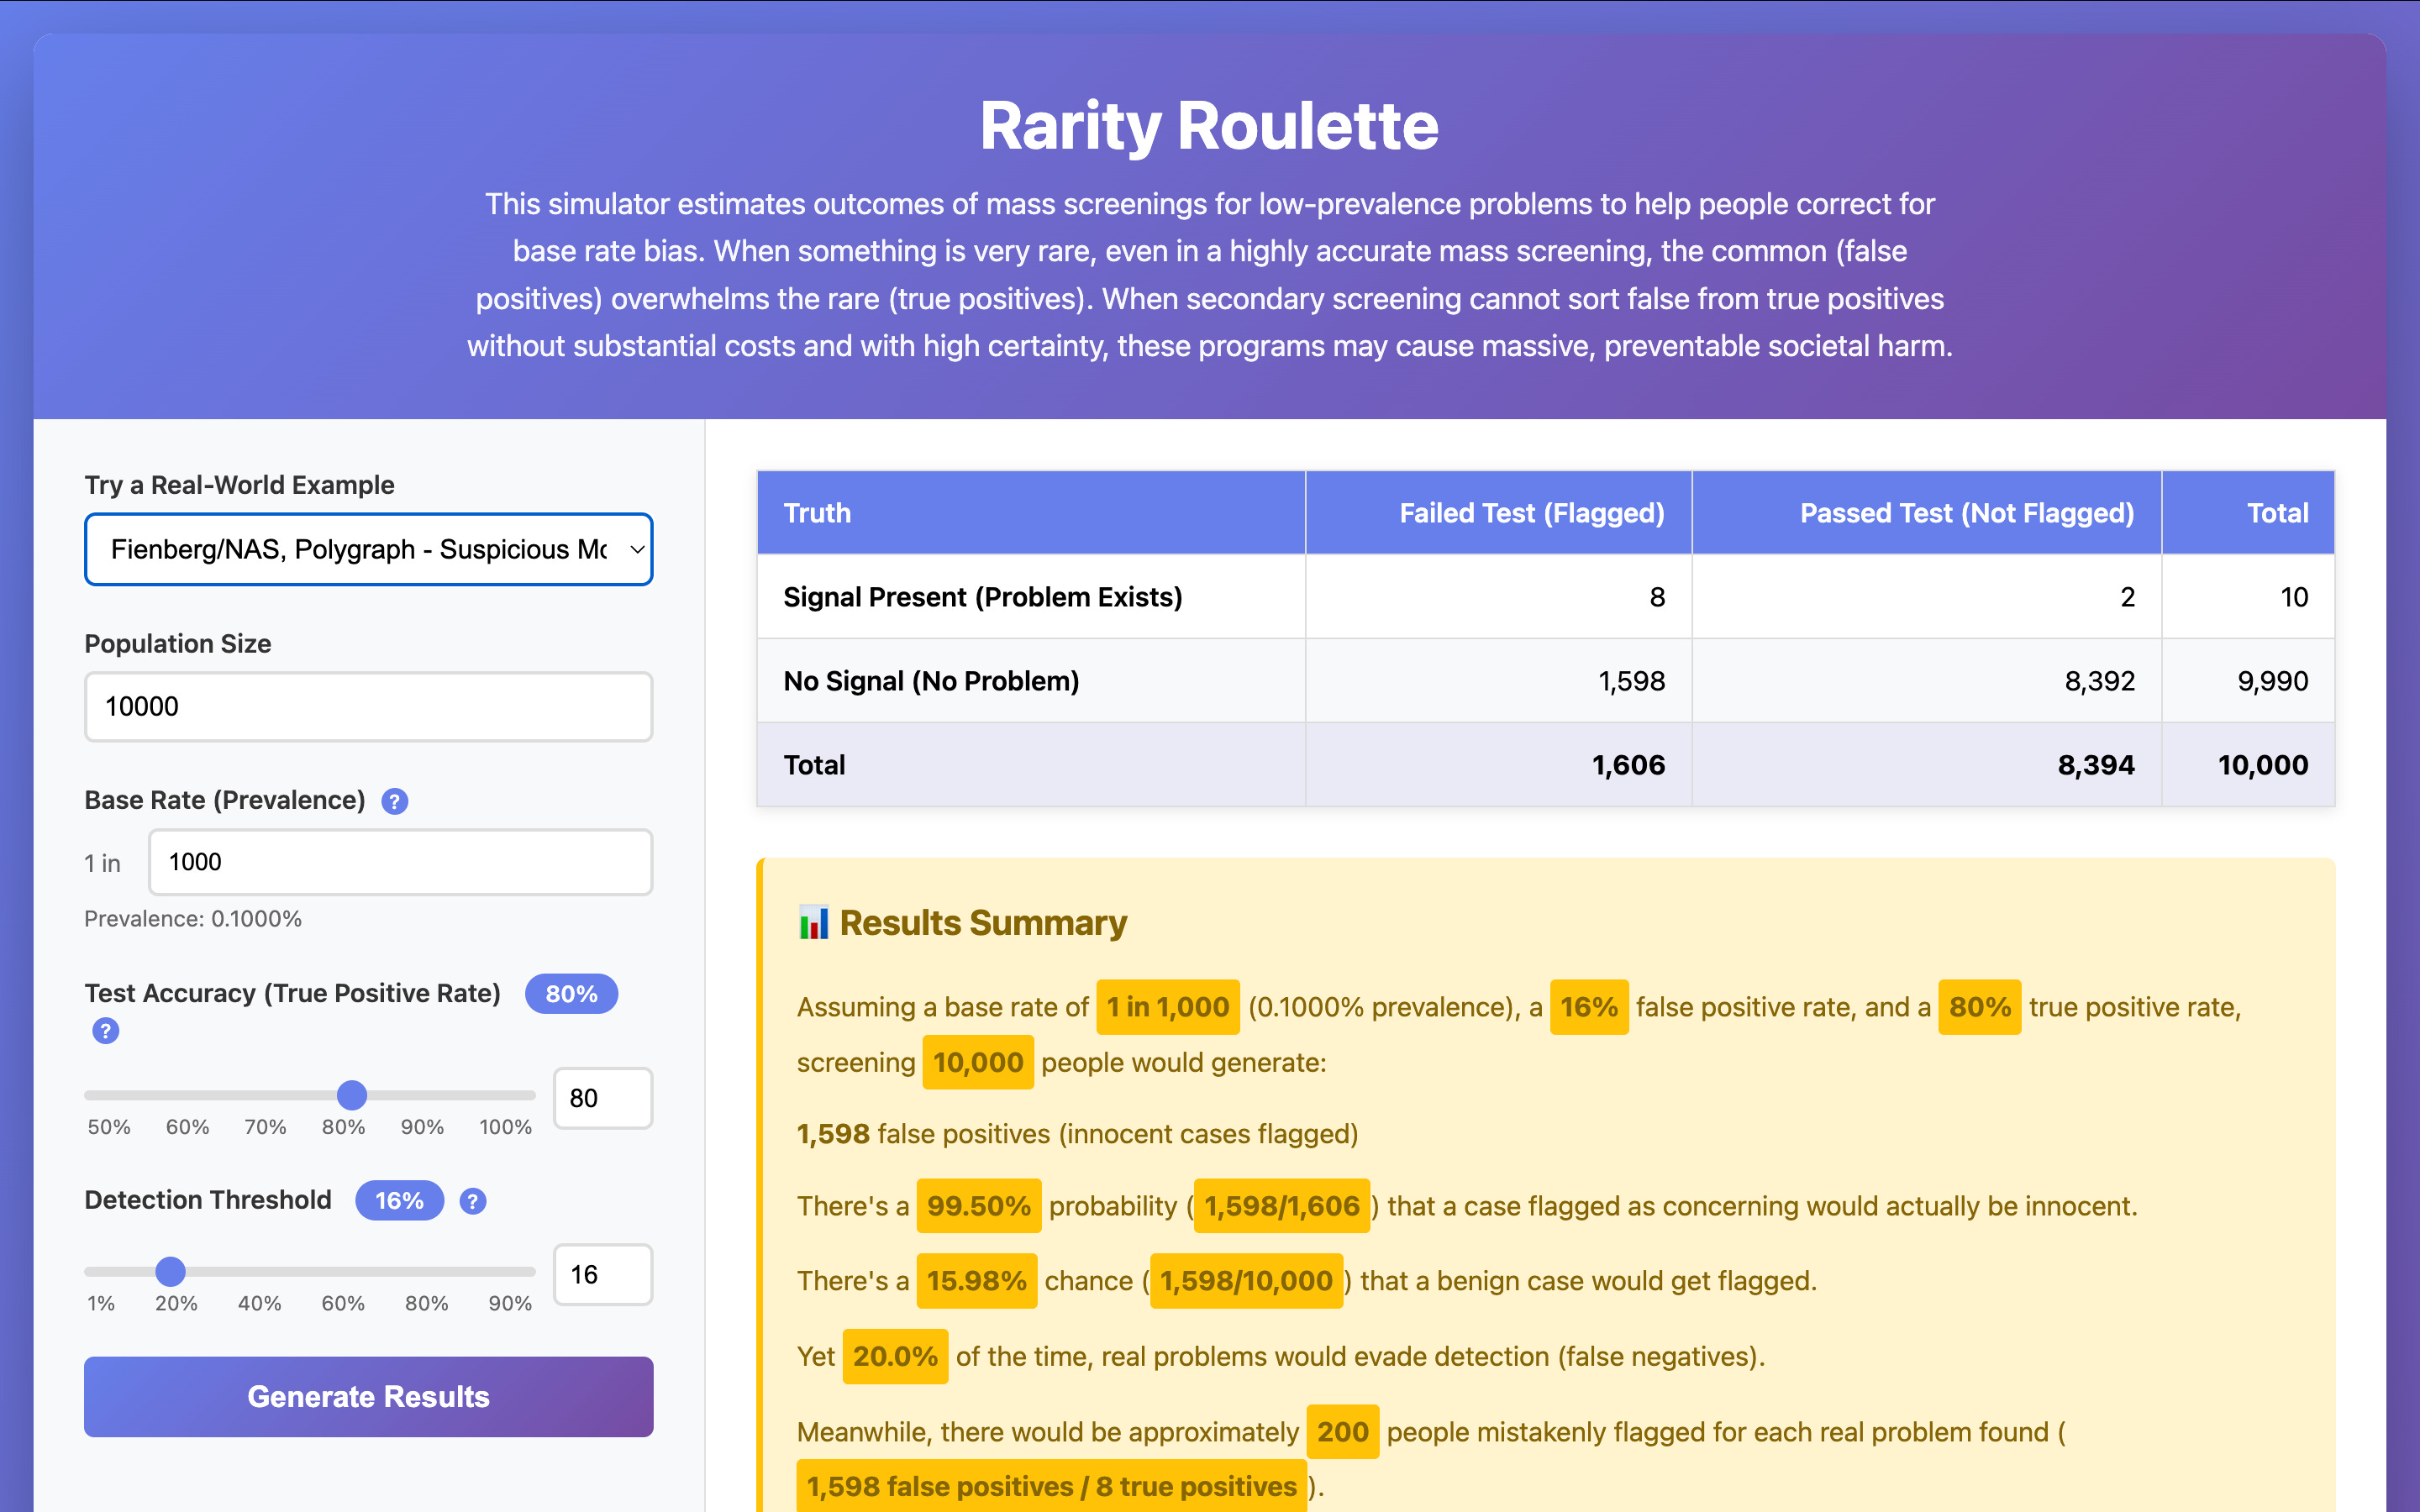Click the Rarity Roulette title heading
Viewport: 2420px width, 1512px height.
click(1209, 126)
